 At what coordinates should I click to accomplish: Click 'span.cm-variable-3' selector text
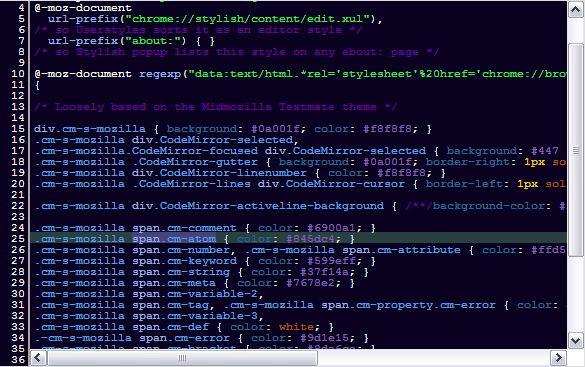(195, 316)
